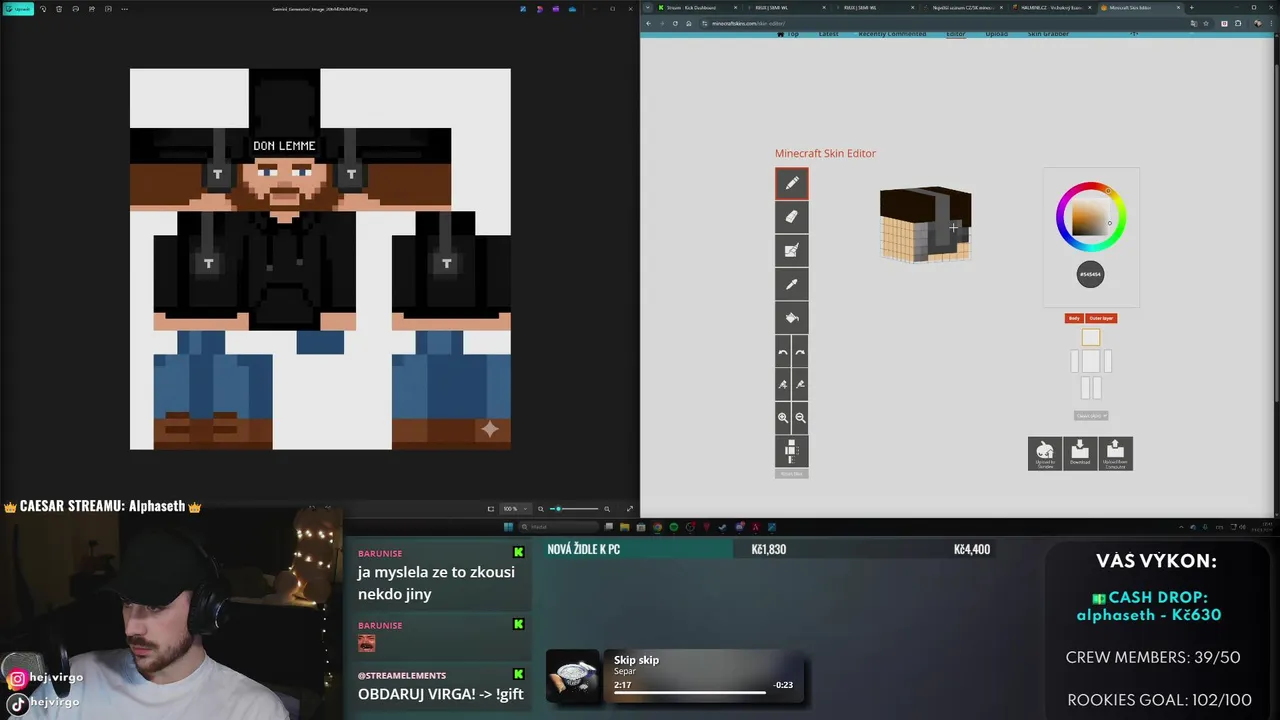Click the Windows Start button

[508, 527]
